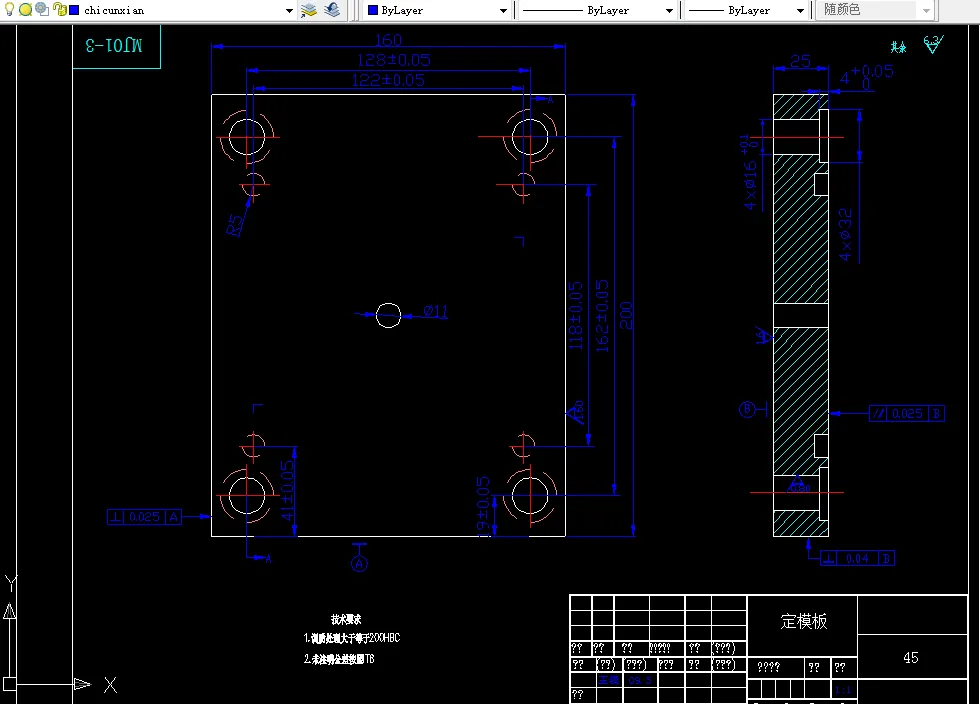The width and height of the screenshot is (980, 704).
Task: Select the 160 width dimension text
Action: (388, 40)
